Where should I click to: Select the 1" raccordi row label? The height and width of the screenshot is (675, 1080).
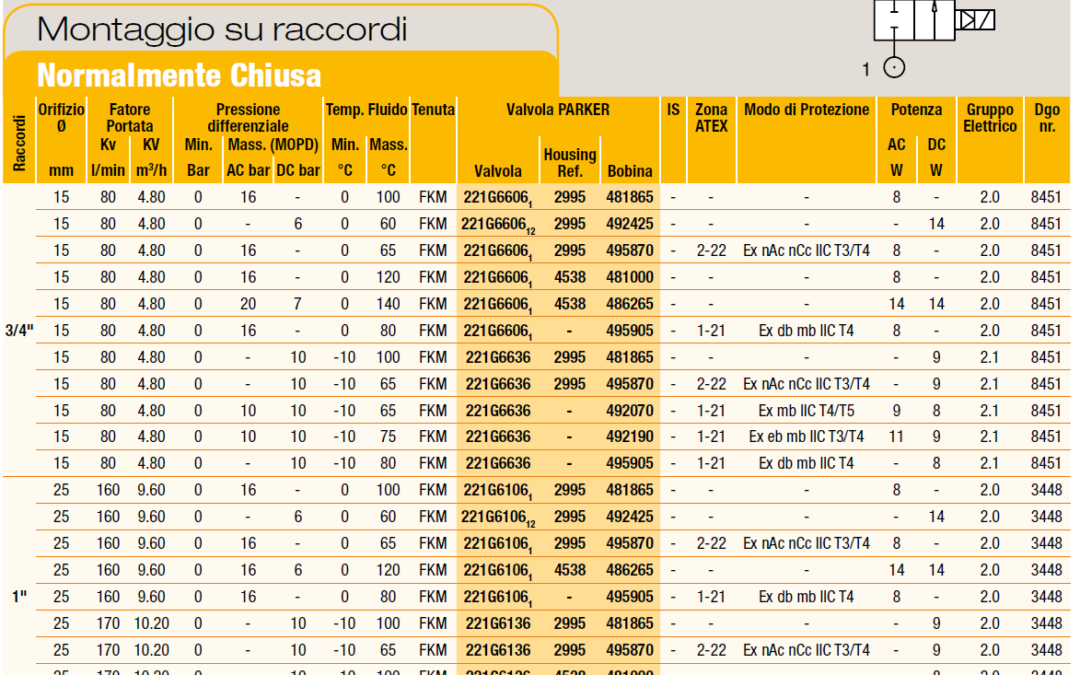pos(17,596)
